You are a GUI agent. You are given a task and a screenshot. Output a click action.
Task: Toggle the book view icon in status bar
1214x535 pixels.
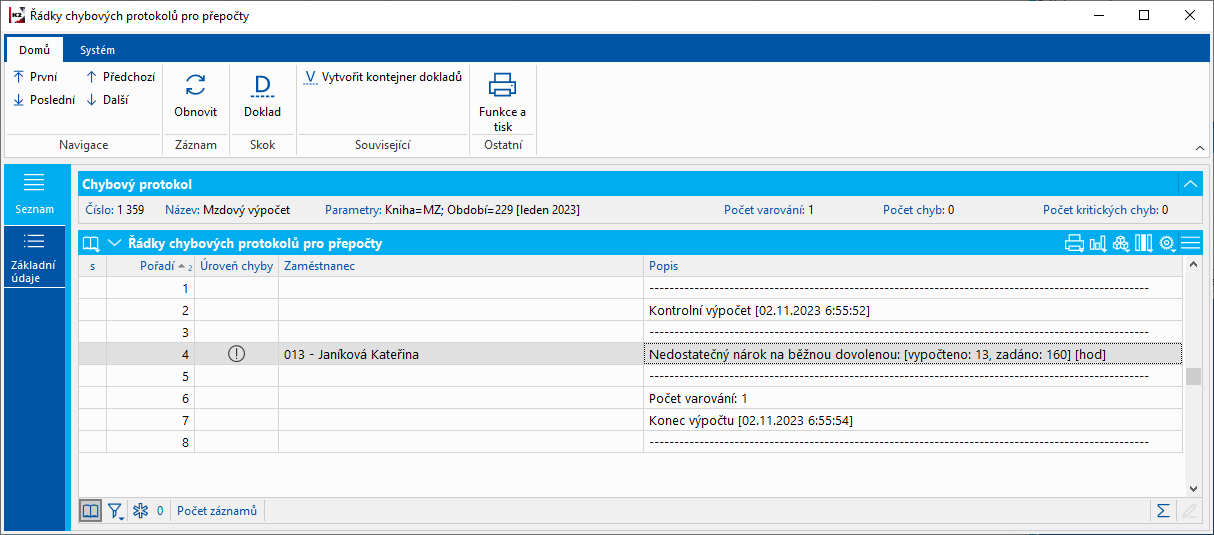tap(91, 511)
